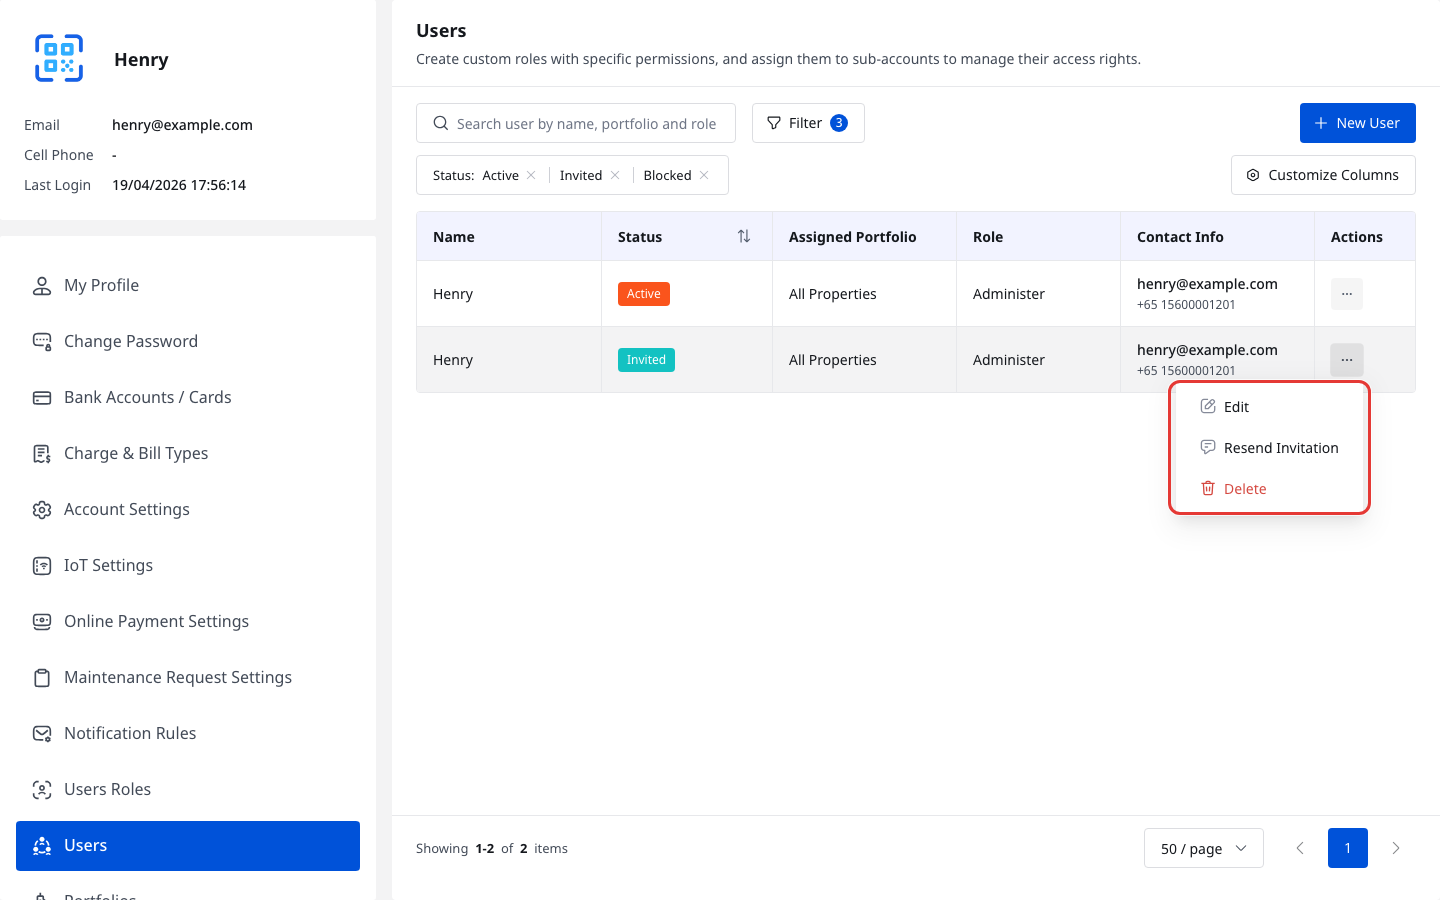Open Notification Rules settings
1440x900 pixels.
pyautogui.click(x=188, y=734)
